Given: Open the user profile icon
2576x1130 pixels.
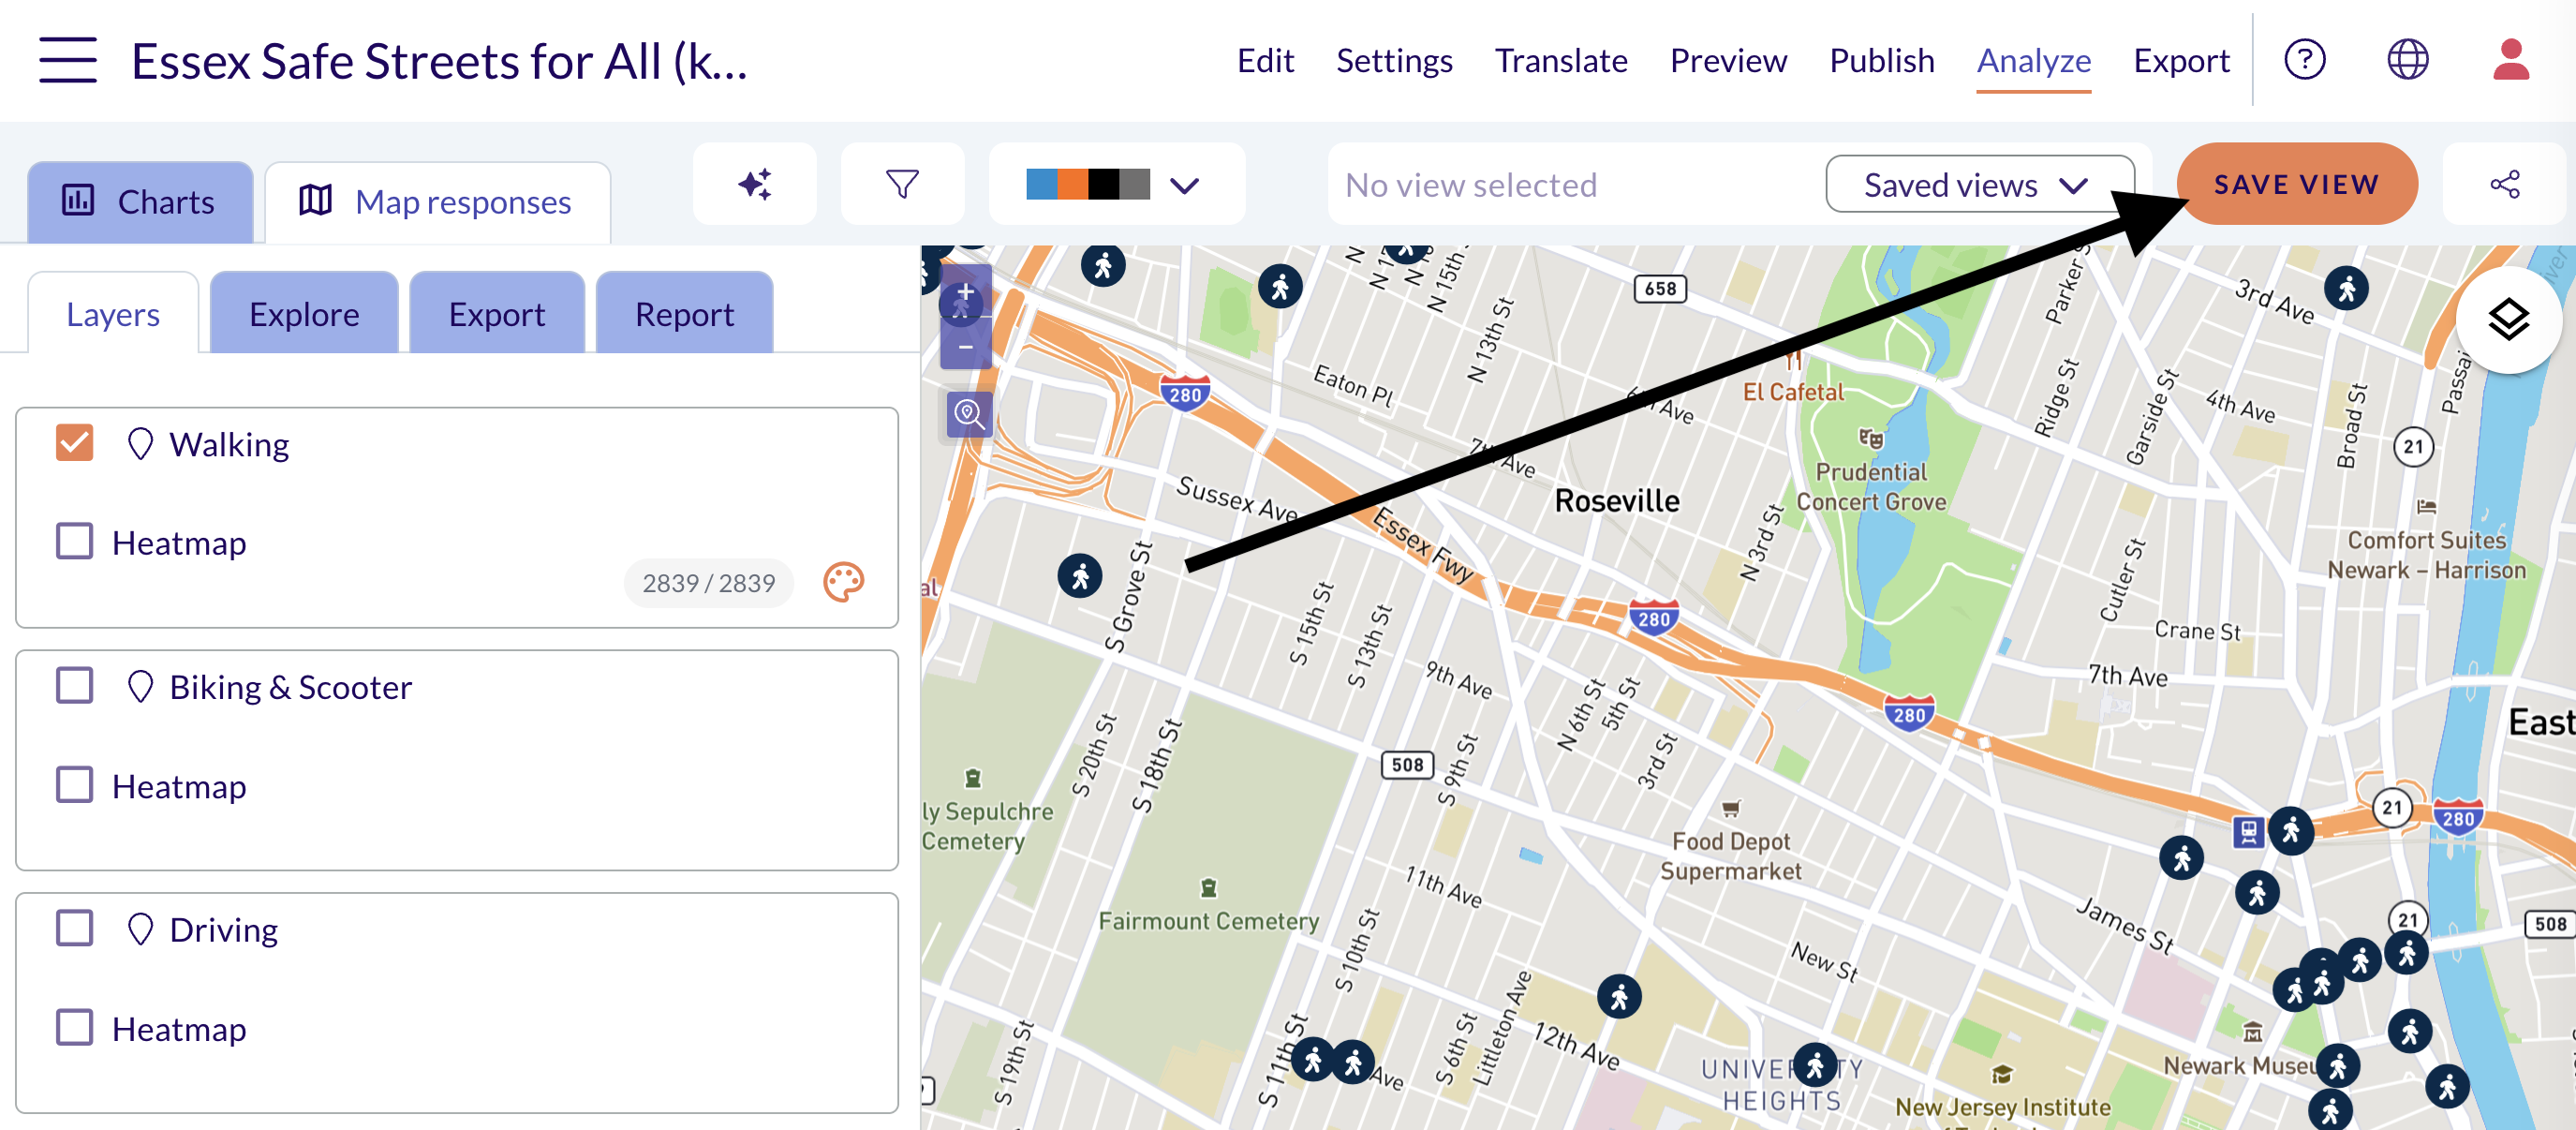Looking at the screenshot, I should pyautogui.click(x=2510, y=60).
